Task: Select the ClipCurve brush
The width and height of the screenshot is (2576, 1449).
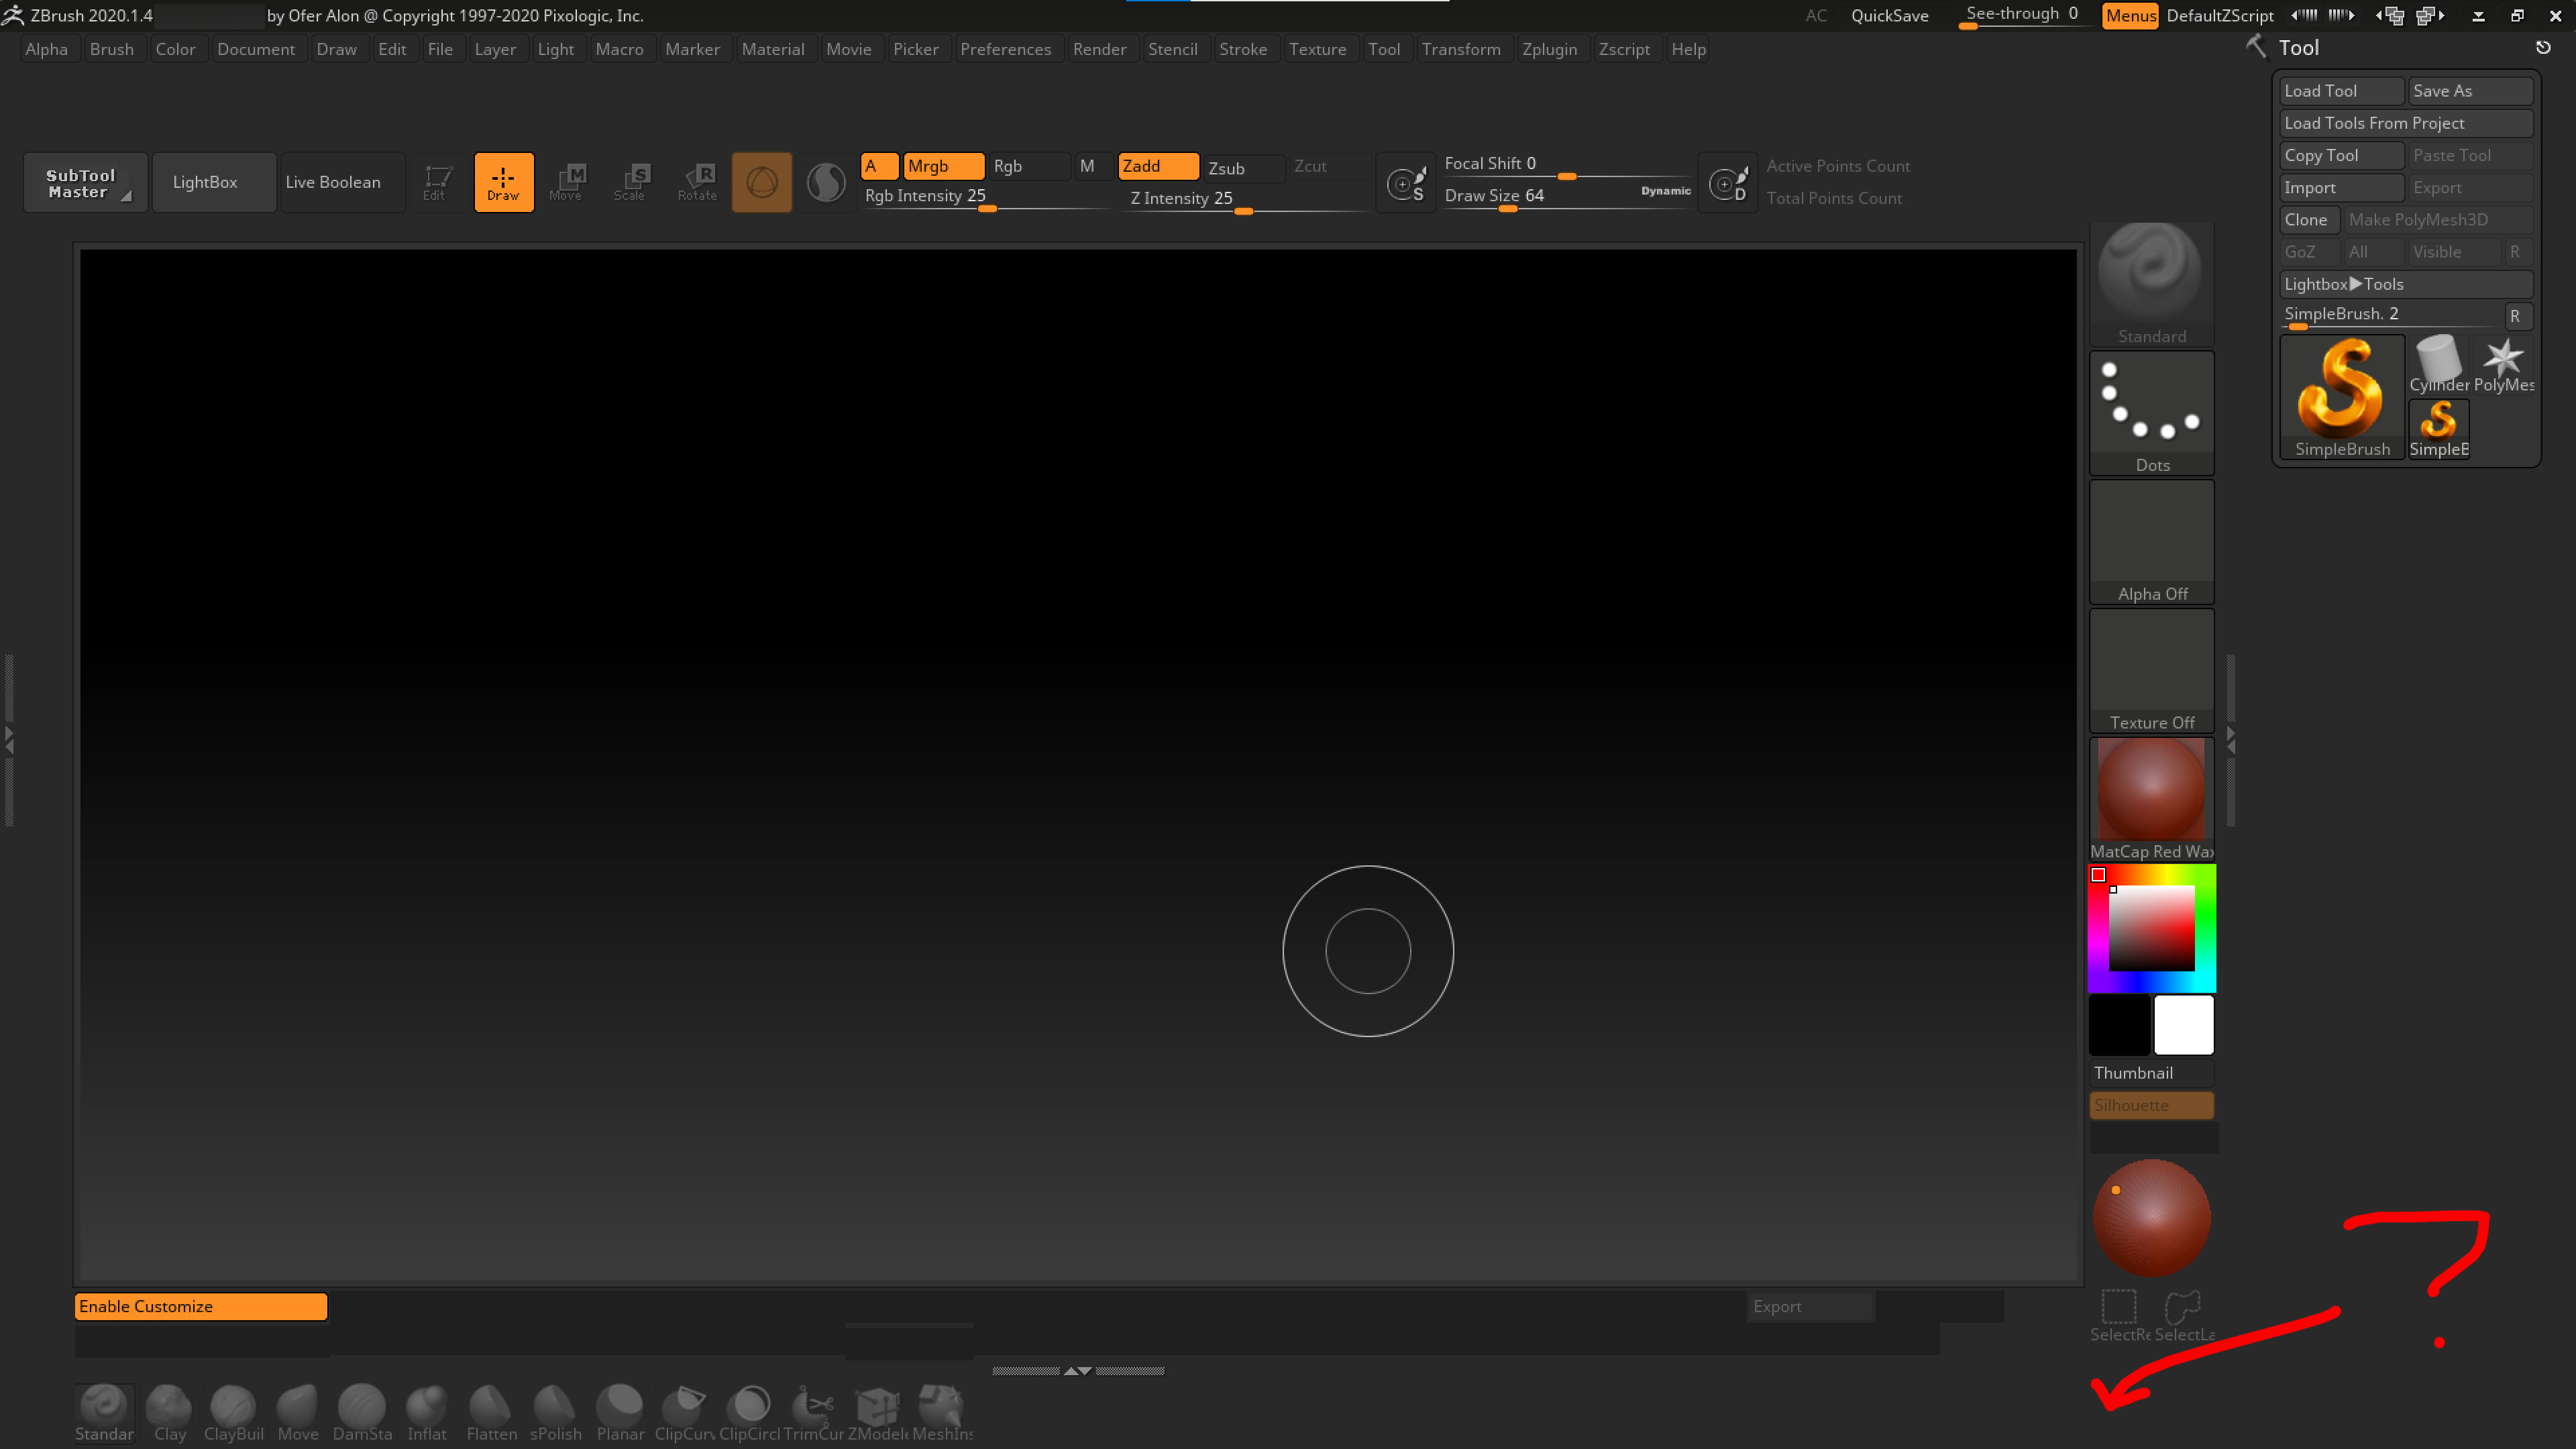Action: tap(684, 1413)
